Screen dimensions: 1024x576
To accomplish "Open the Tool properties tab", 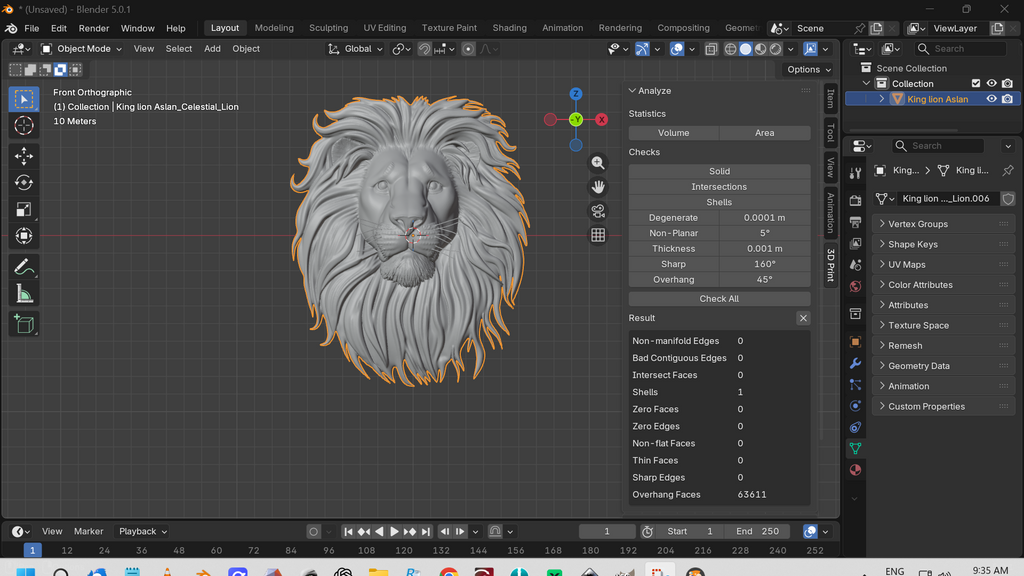I will click(856, 172).
